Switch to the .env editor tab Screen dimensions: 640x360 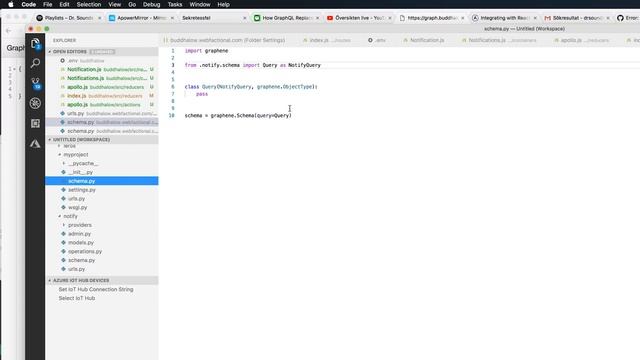click(377, 40)
